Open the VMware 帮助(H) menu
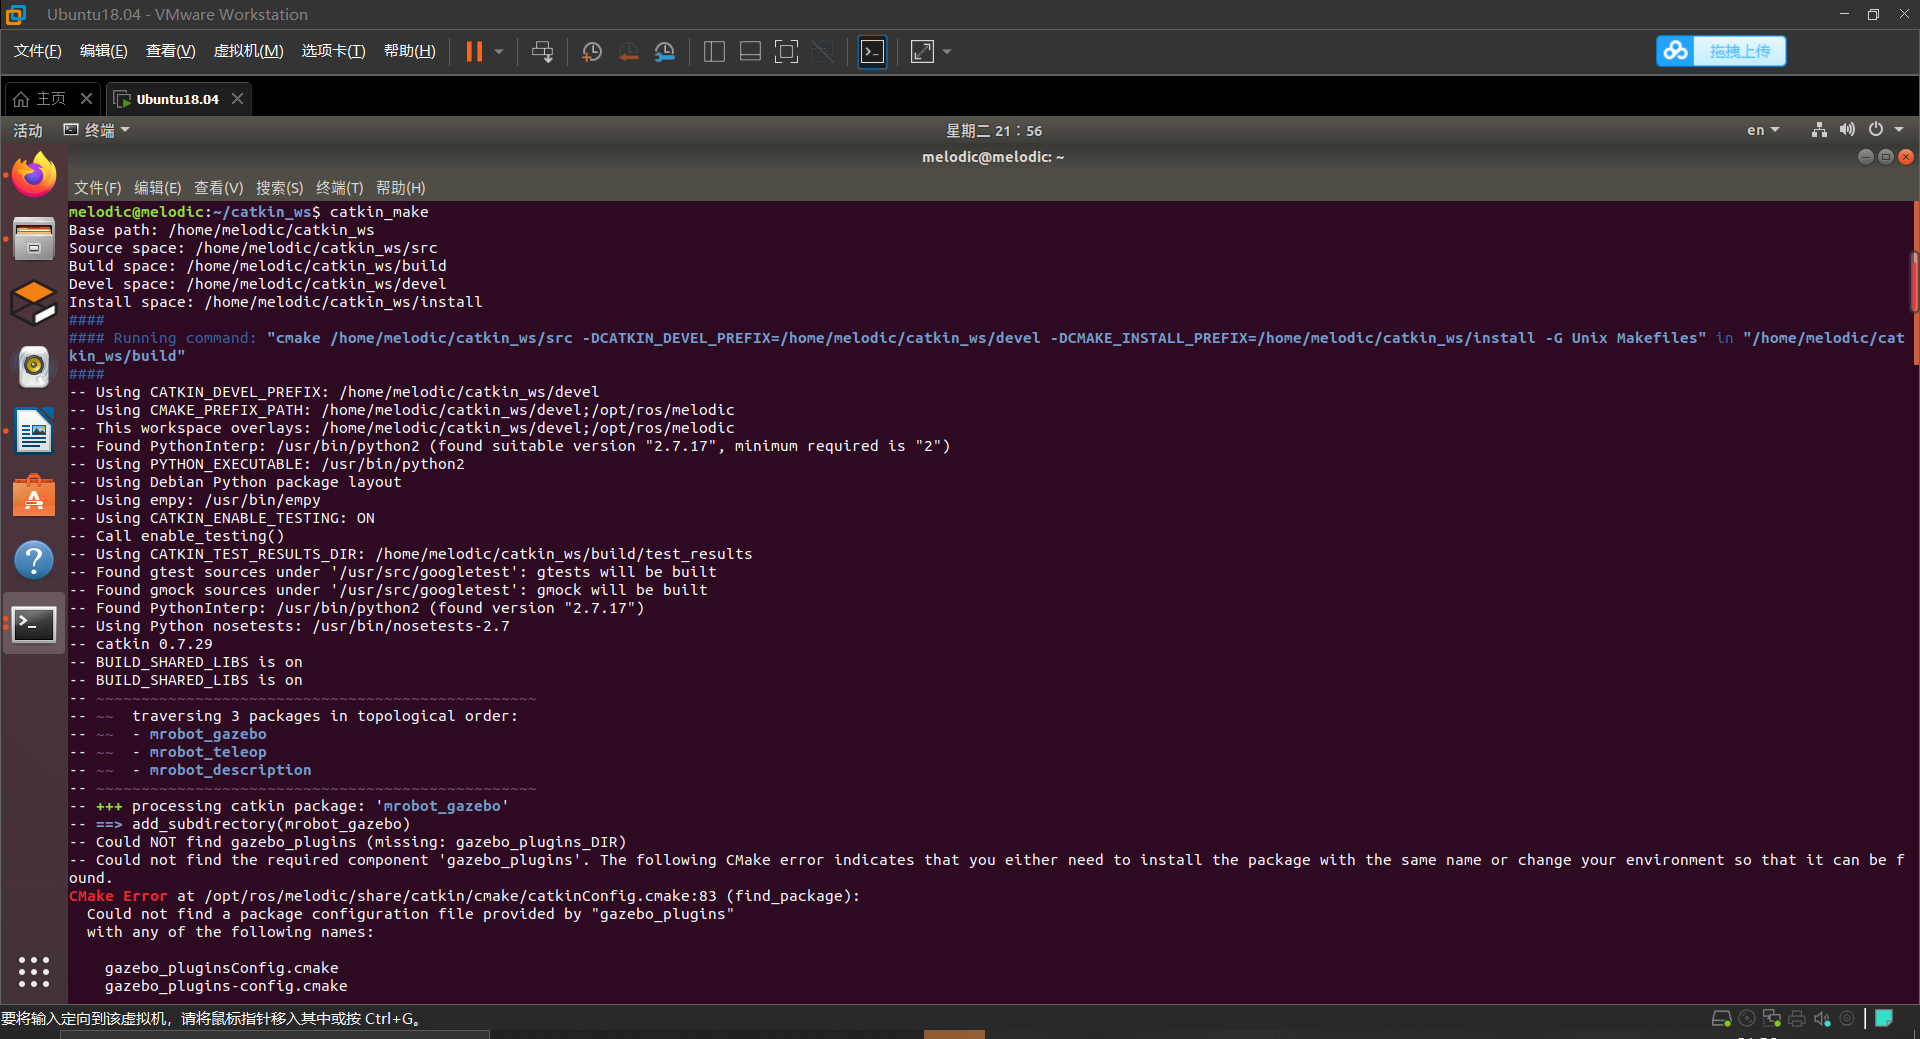The width and height of the screenshot is (1920, 1039). [410, 51]
